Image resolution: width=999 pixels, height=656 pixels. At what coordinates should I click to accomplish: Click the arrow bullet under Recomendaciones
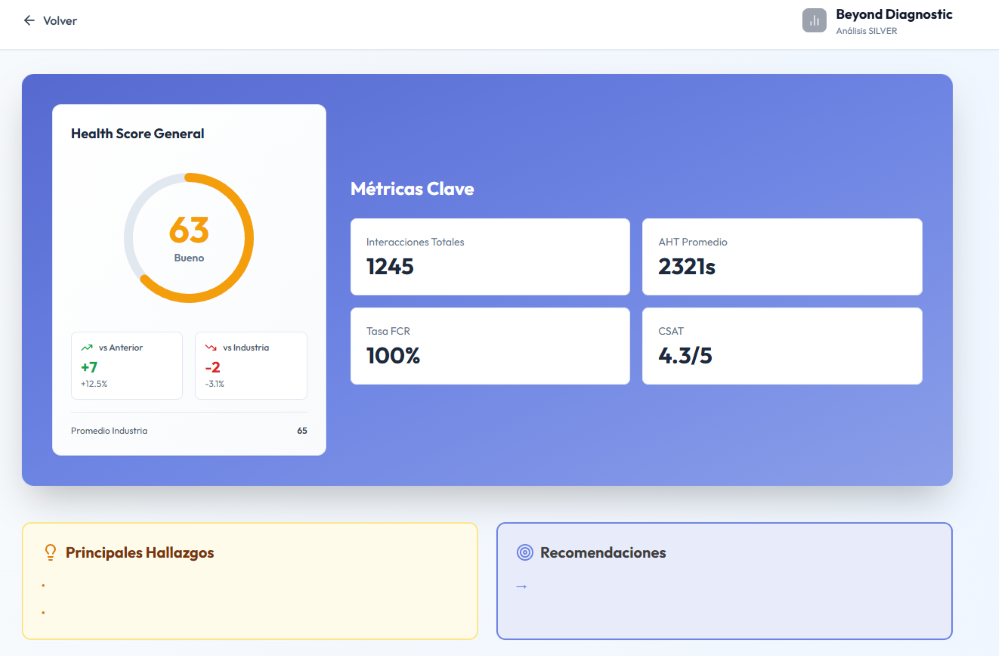tap(521, 587)
